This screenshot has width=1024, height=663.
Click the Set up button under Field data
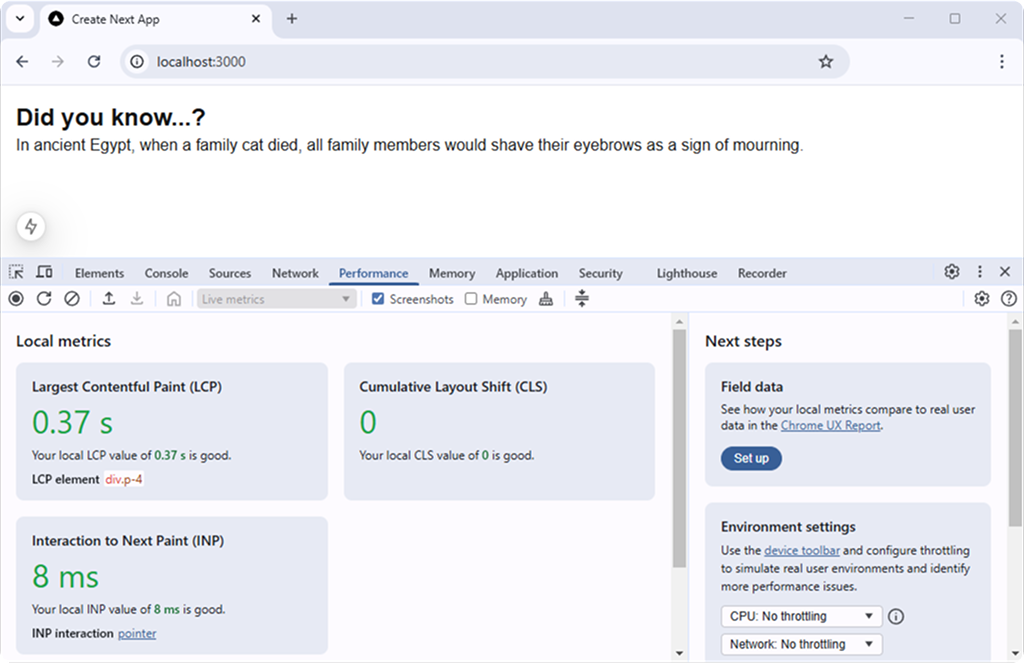pyautogui.click(x=751, y=458)
